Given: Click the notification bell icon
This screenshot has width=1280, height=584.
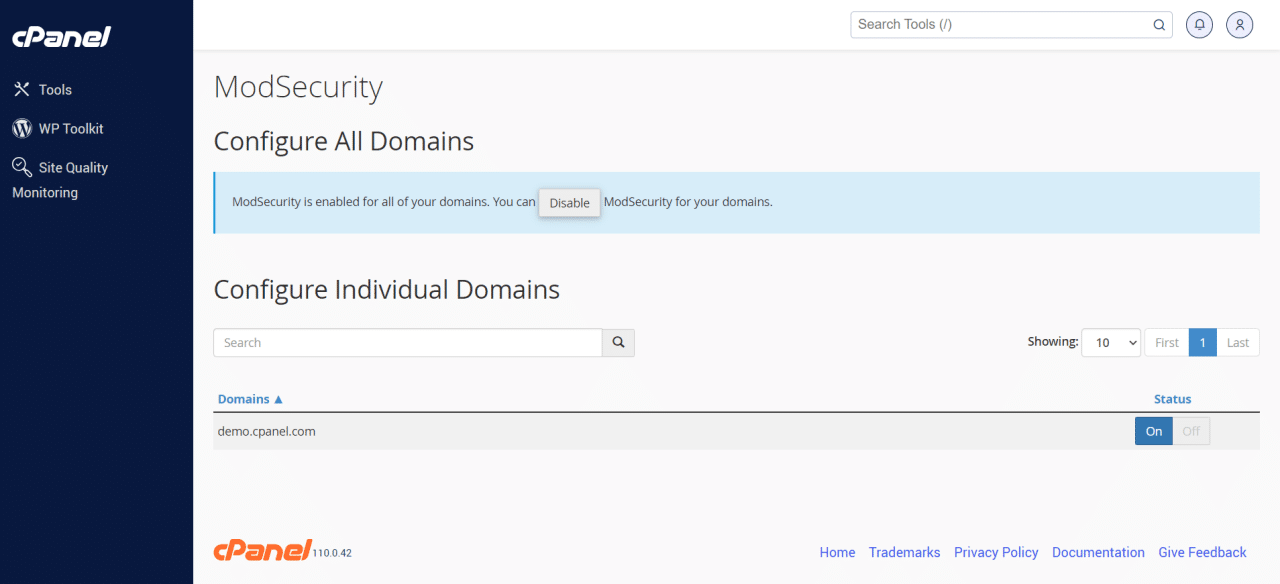Looking at the screenshot, I should [1199, 24].
